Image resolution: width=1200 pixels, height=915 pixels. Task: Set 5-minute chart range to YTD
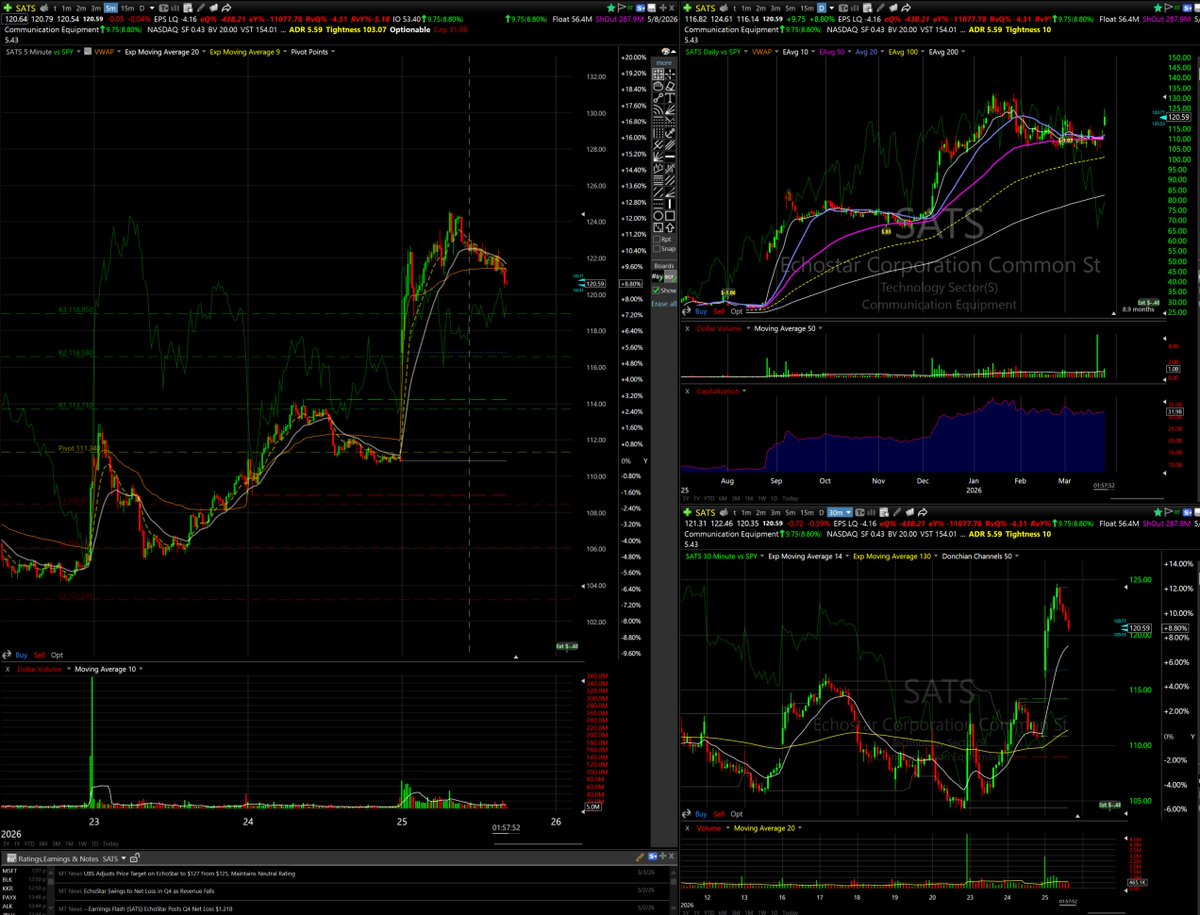point(29,844)
